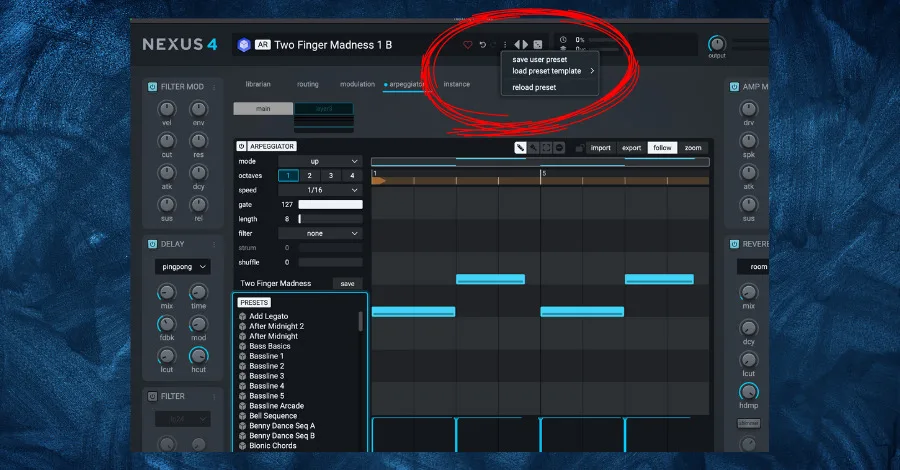Select After Midnight 2 preset
The image size is (900, 470).
tap(276, 326)
